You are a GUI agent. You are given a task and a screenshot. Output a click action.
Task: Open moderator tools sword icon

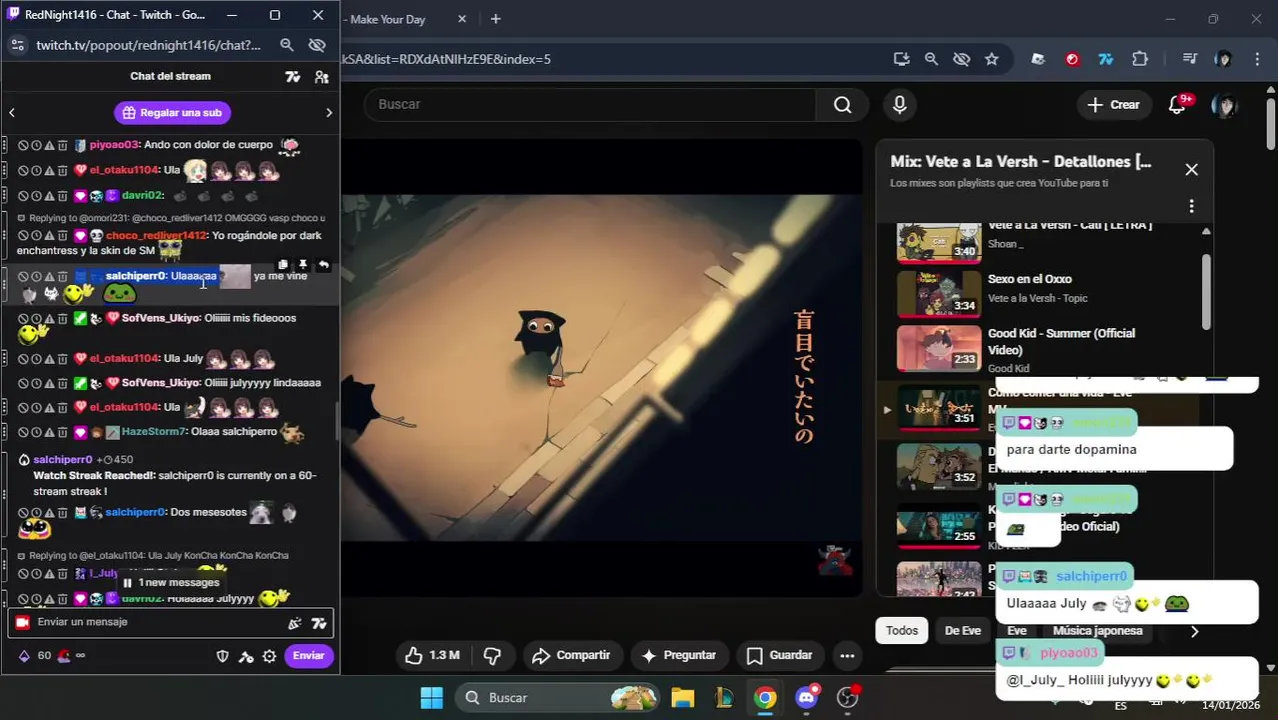click(246, 656)
